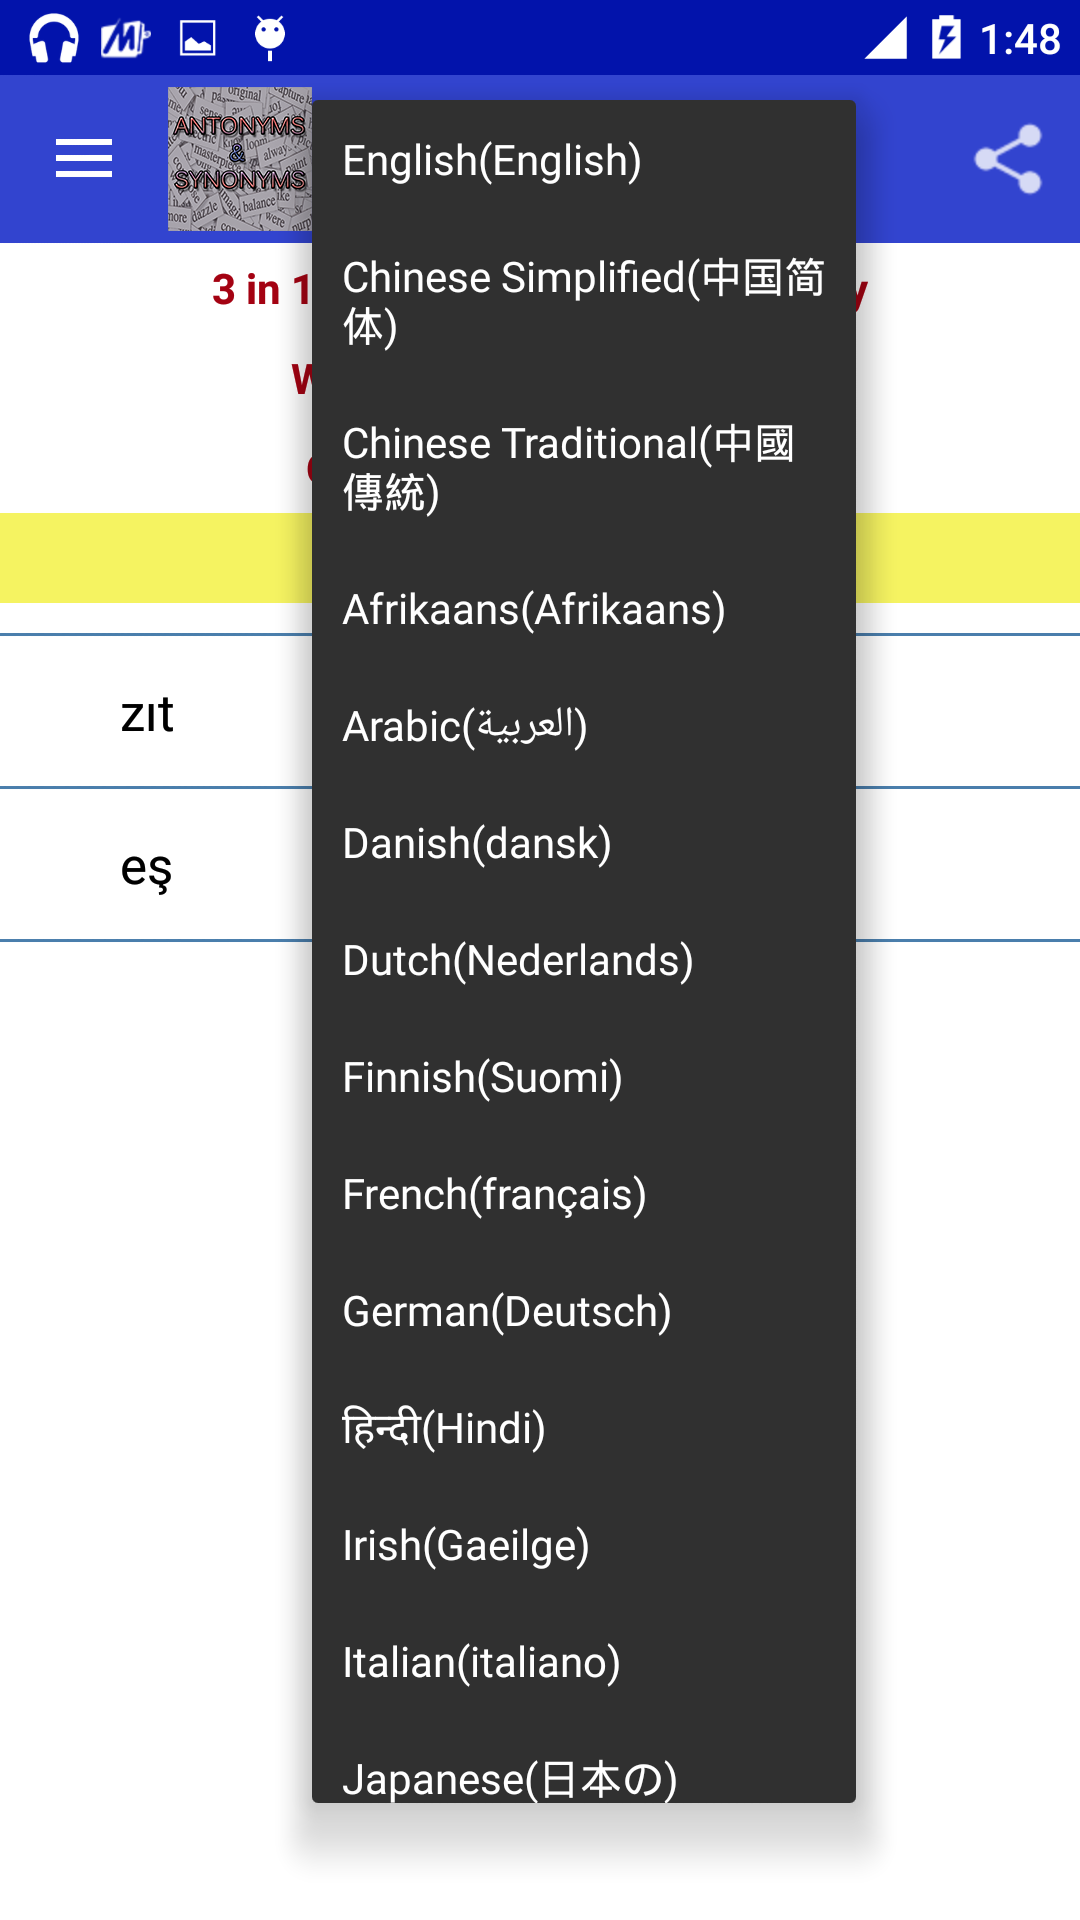Screen dimensions: 1080x1920
Task: Open headphones notification in status bar
Action: tap(54, 39)
